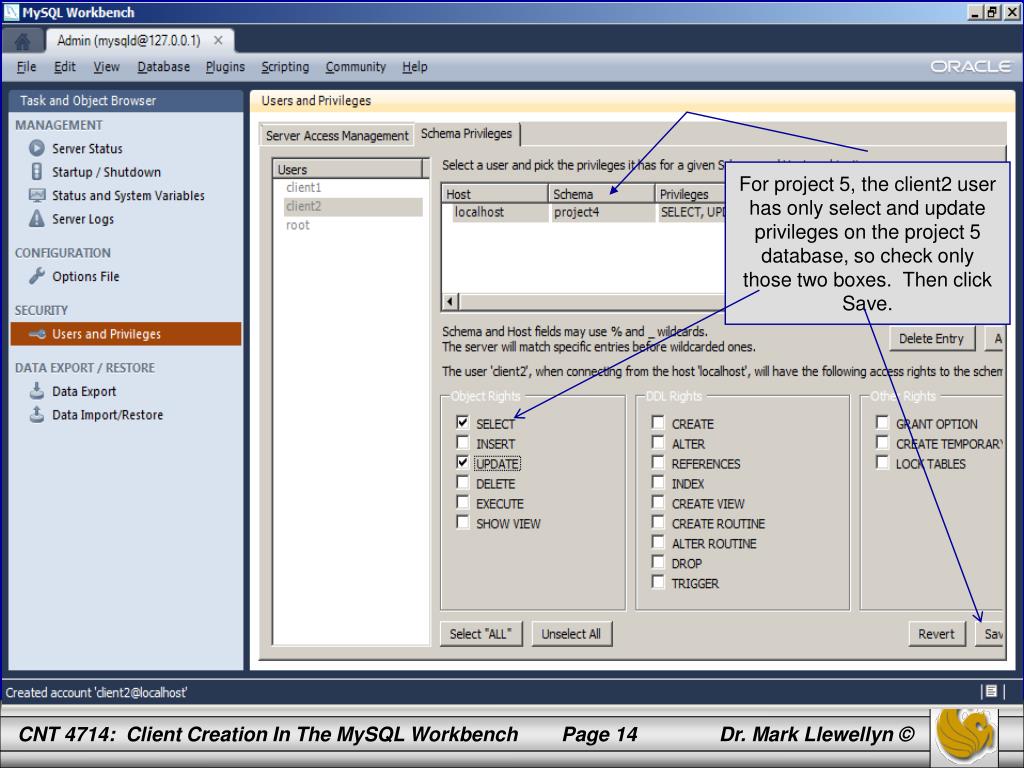1024x768 pixels.
Task: Uncheck the UPDATE privilege checkbox
Action: coord(462,462)
